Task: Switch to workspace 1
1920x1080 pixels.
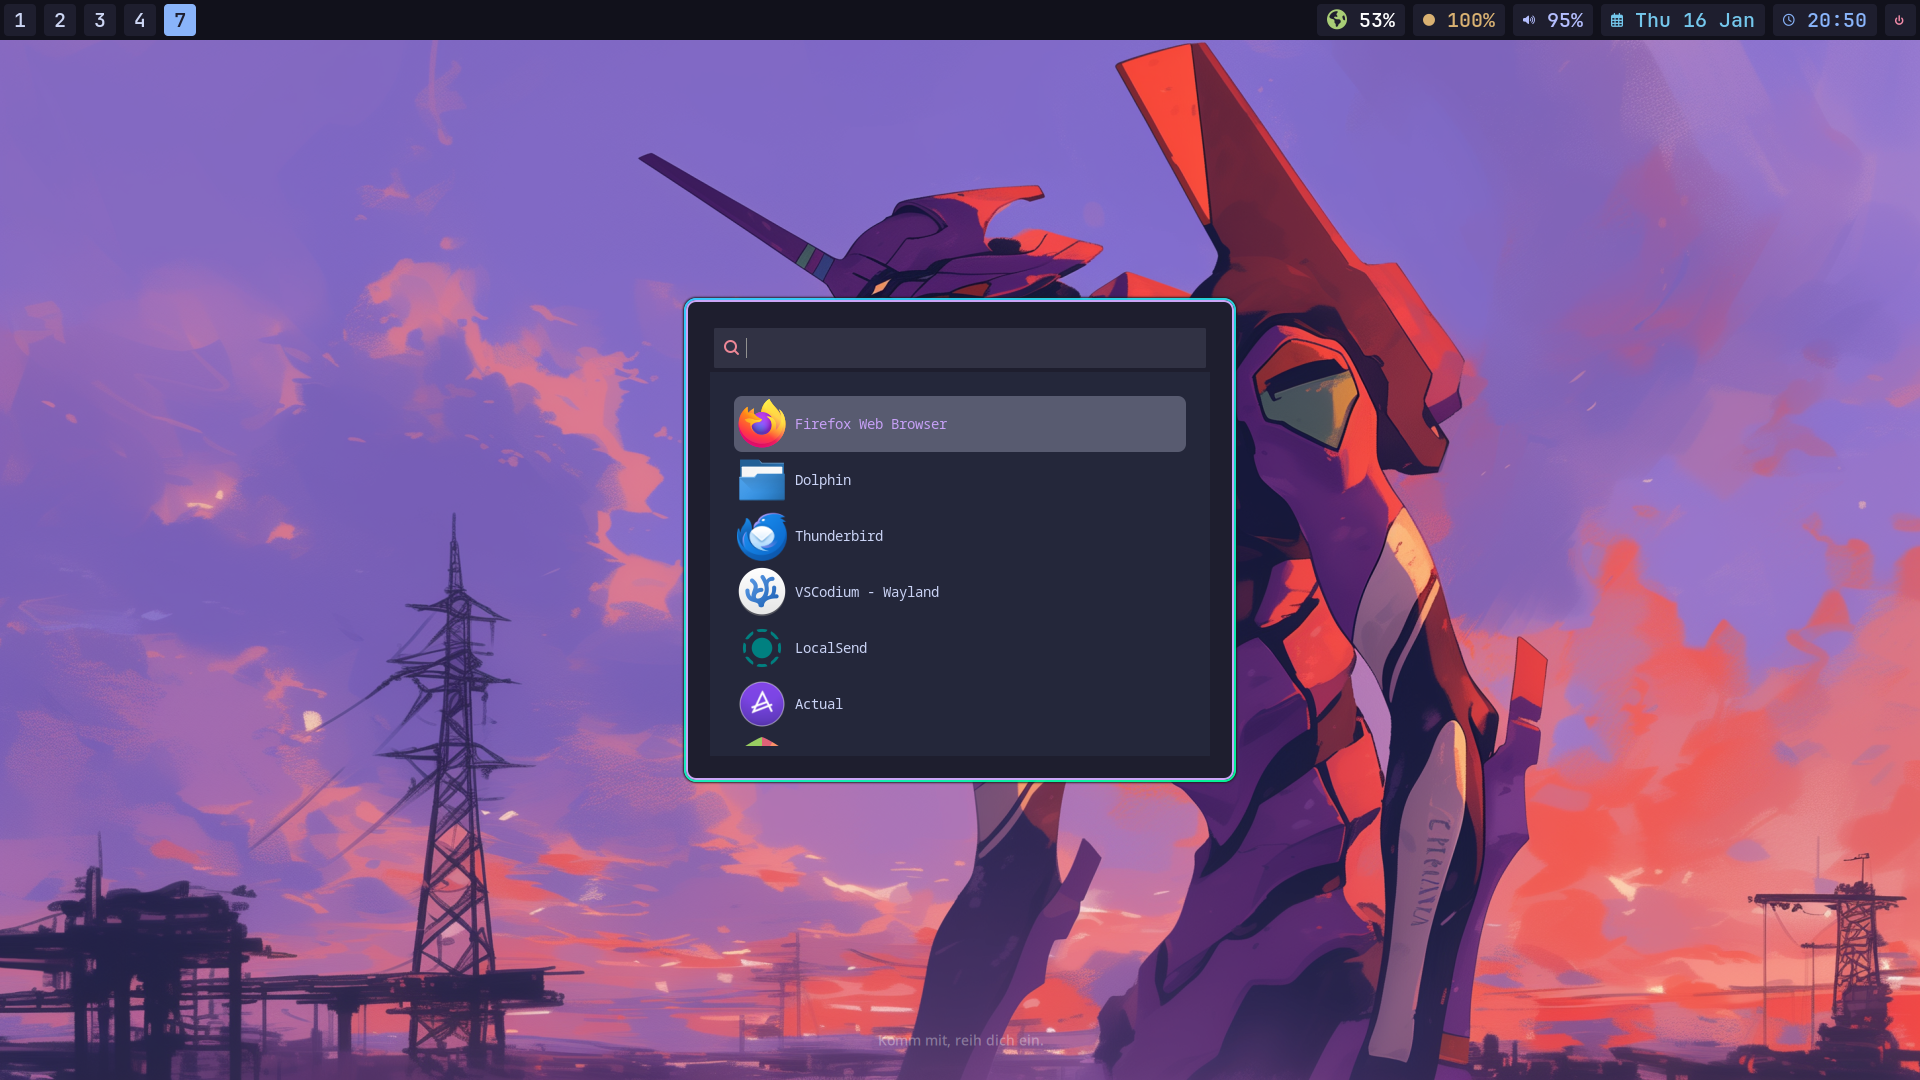Action: 20,20
